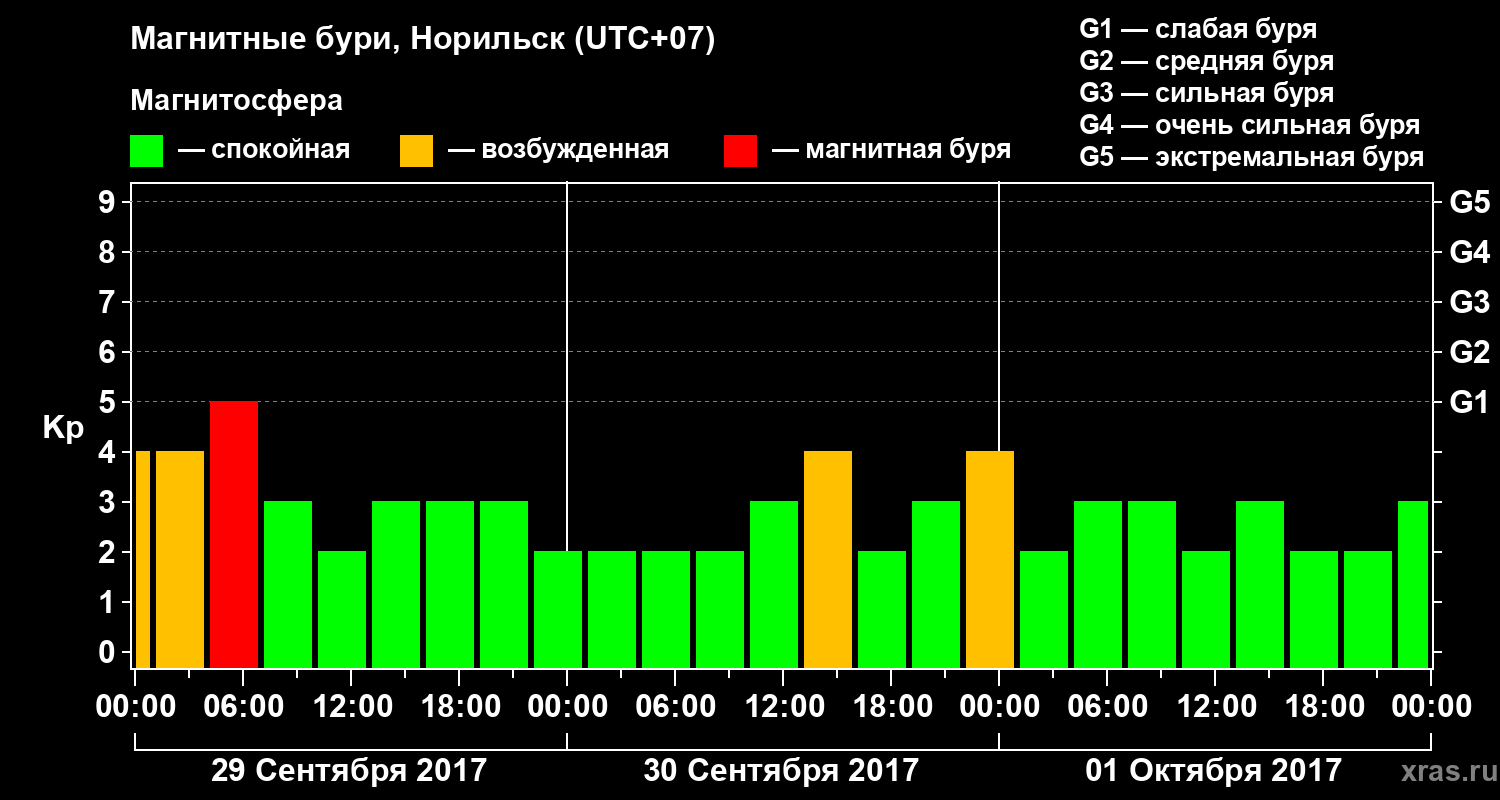1500x800 pixels.
Task: Click the red 'магнитная буря' legend swatch
Action: 740,151
